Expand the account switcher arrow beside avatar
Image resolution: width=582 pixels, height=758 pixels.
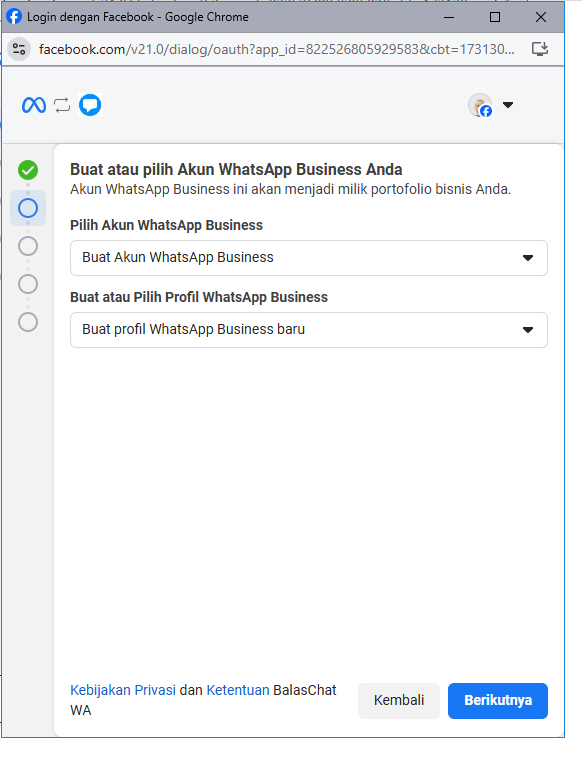508,104
